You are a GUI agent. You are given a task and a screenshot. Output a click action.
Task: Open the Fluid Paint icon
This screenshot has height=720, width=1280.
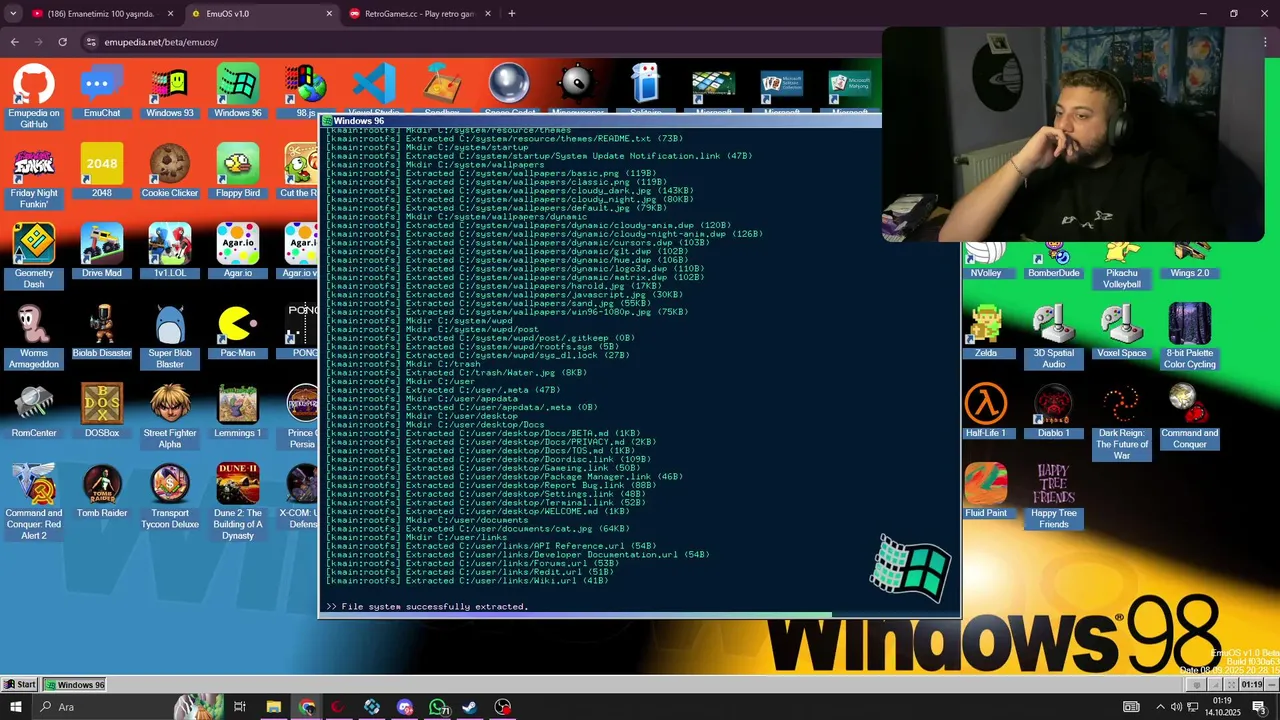point(986,491)
